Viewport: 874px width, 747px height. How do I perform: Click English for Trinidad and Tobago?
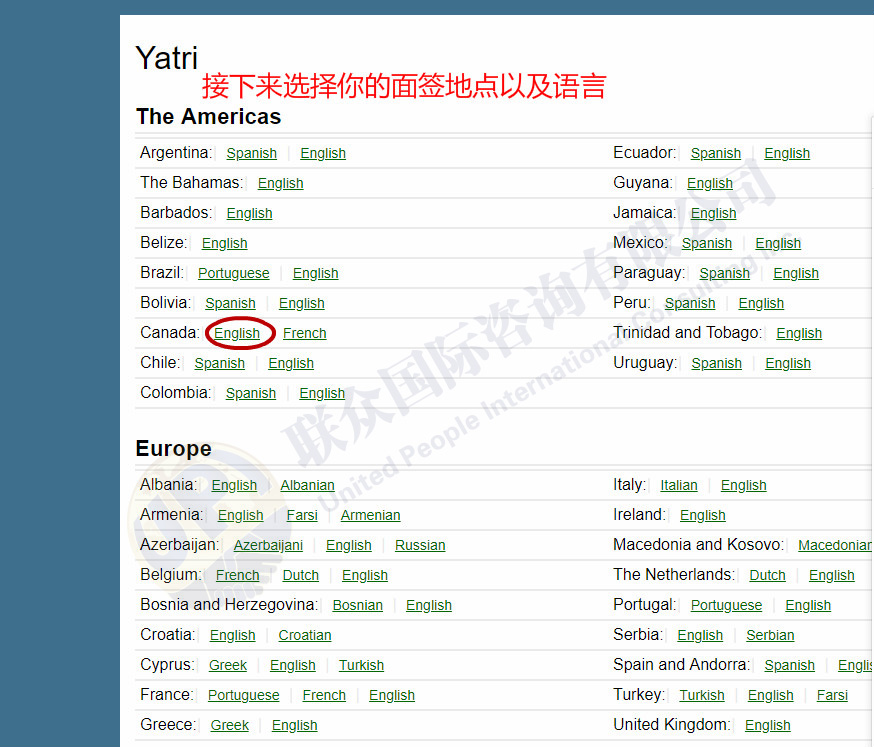[798, 333]
